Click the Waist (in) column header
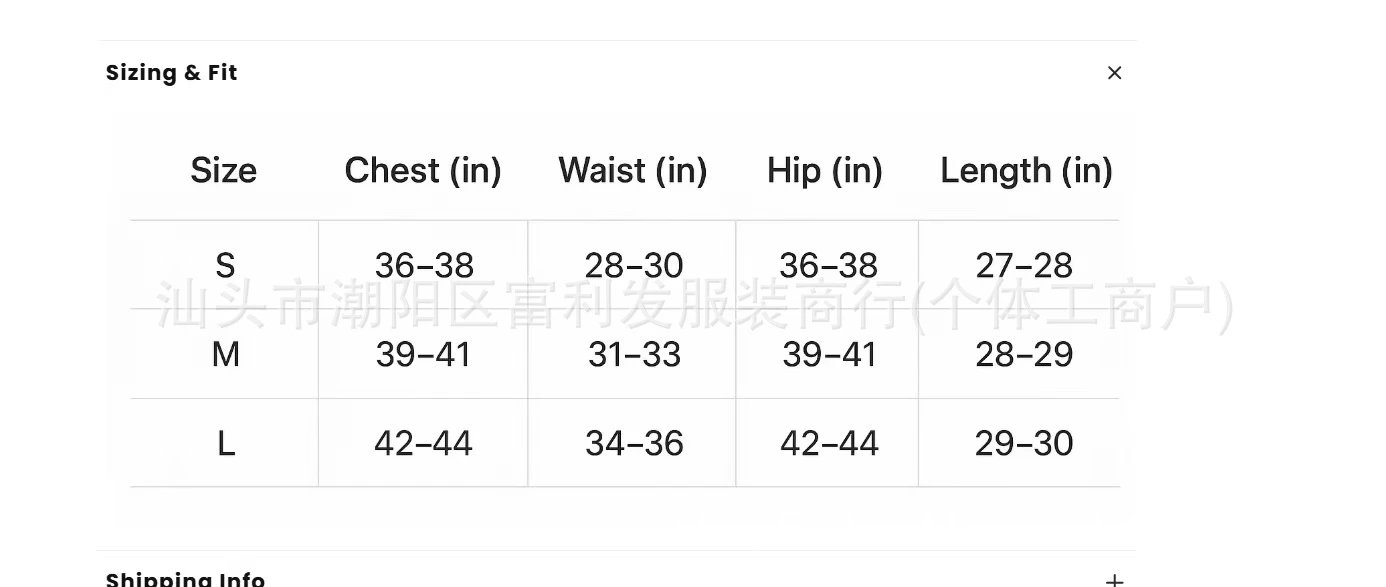Image resolution: width=1386 pixels, height=587 pixels. tap(632, 171)
